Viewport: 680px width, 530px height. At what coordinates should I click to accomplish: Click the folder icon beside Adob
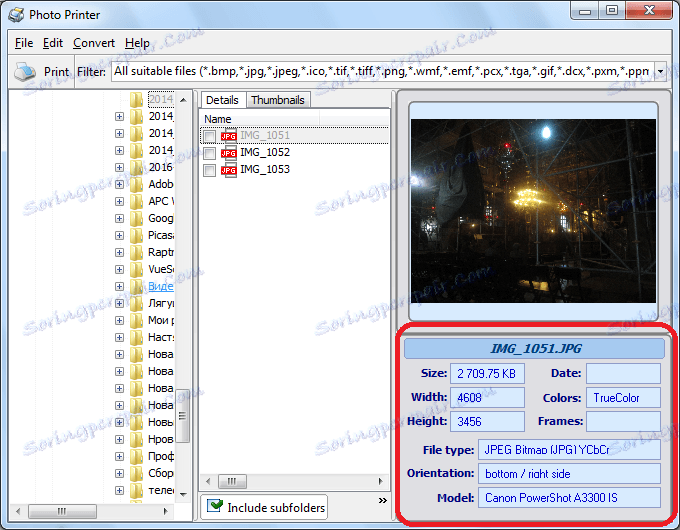tap(136, 184)
